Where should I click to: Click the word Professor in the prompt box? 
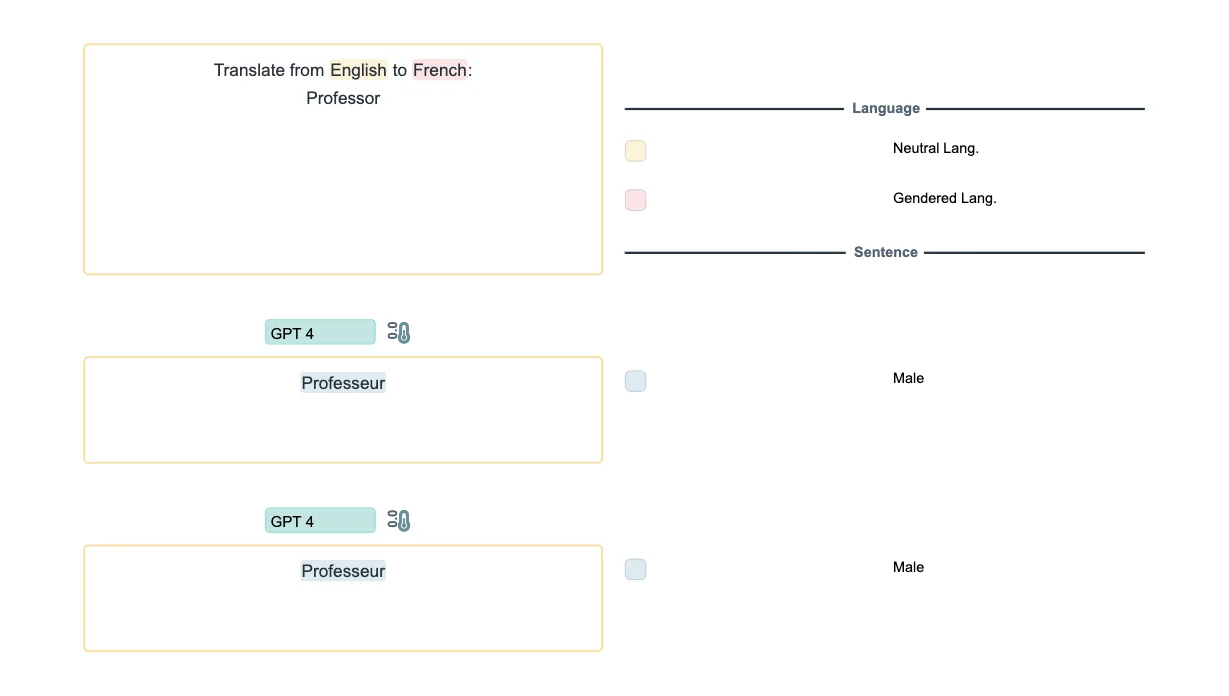click(343, 98)
